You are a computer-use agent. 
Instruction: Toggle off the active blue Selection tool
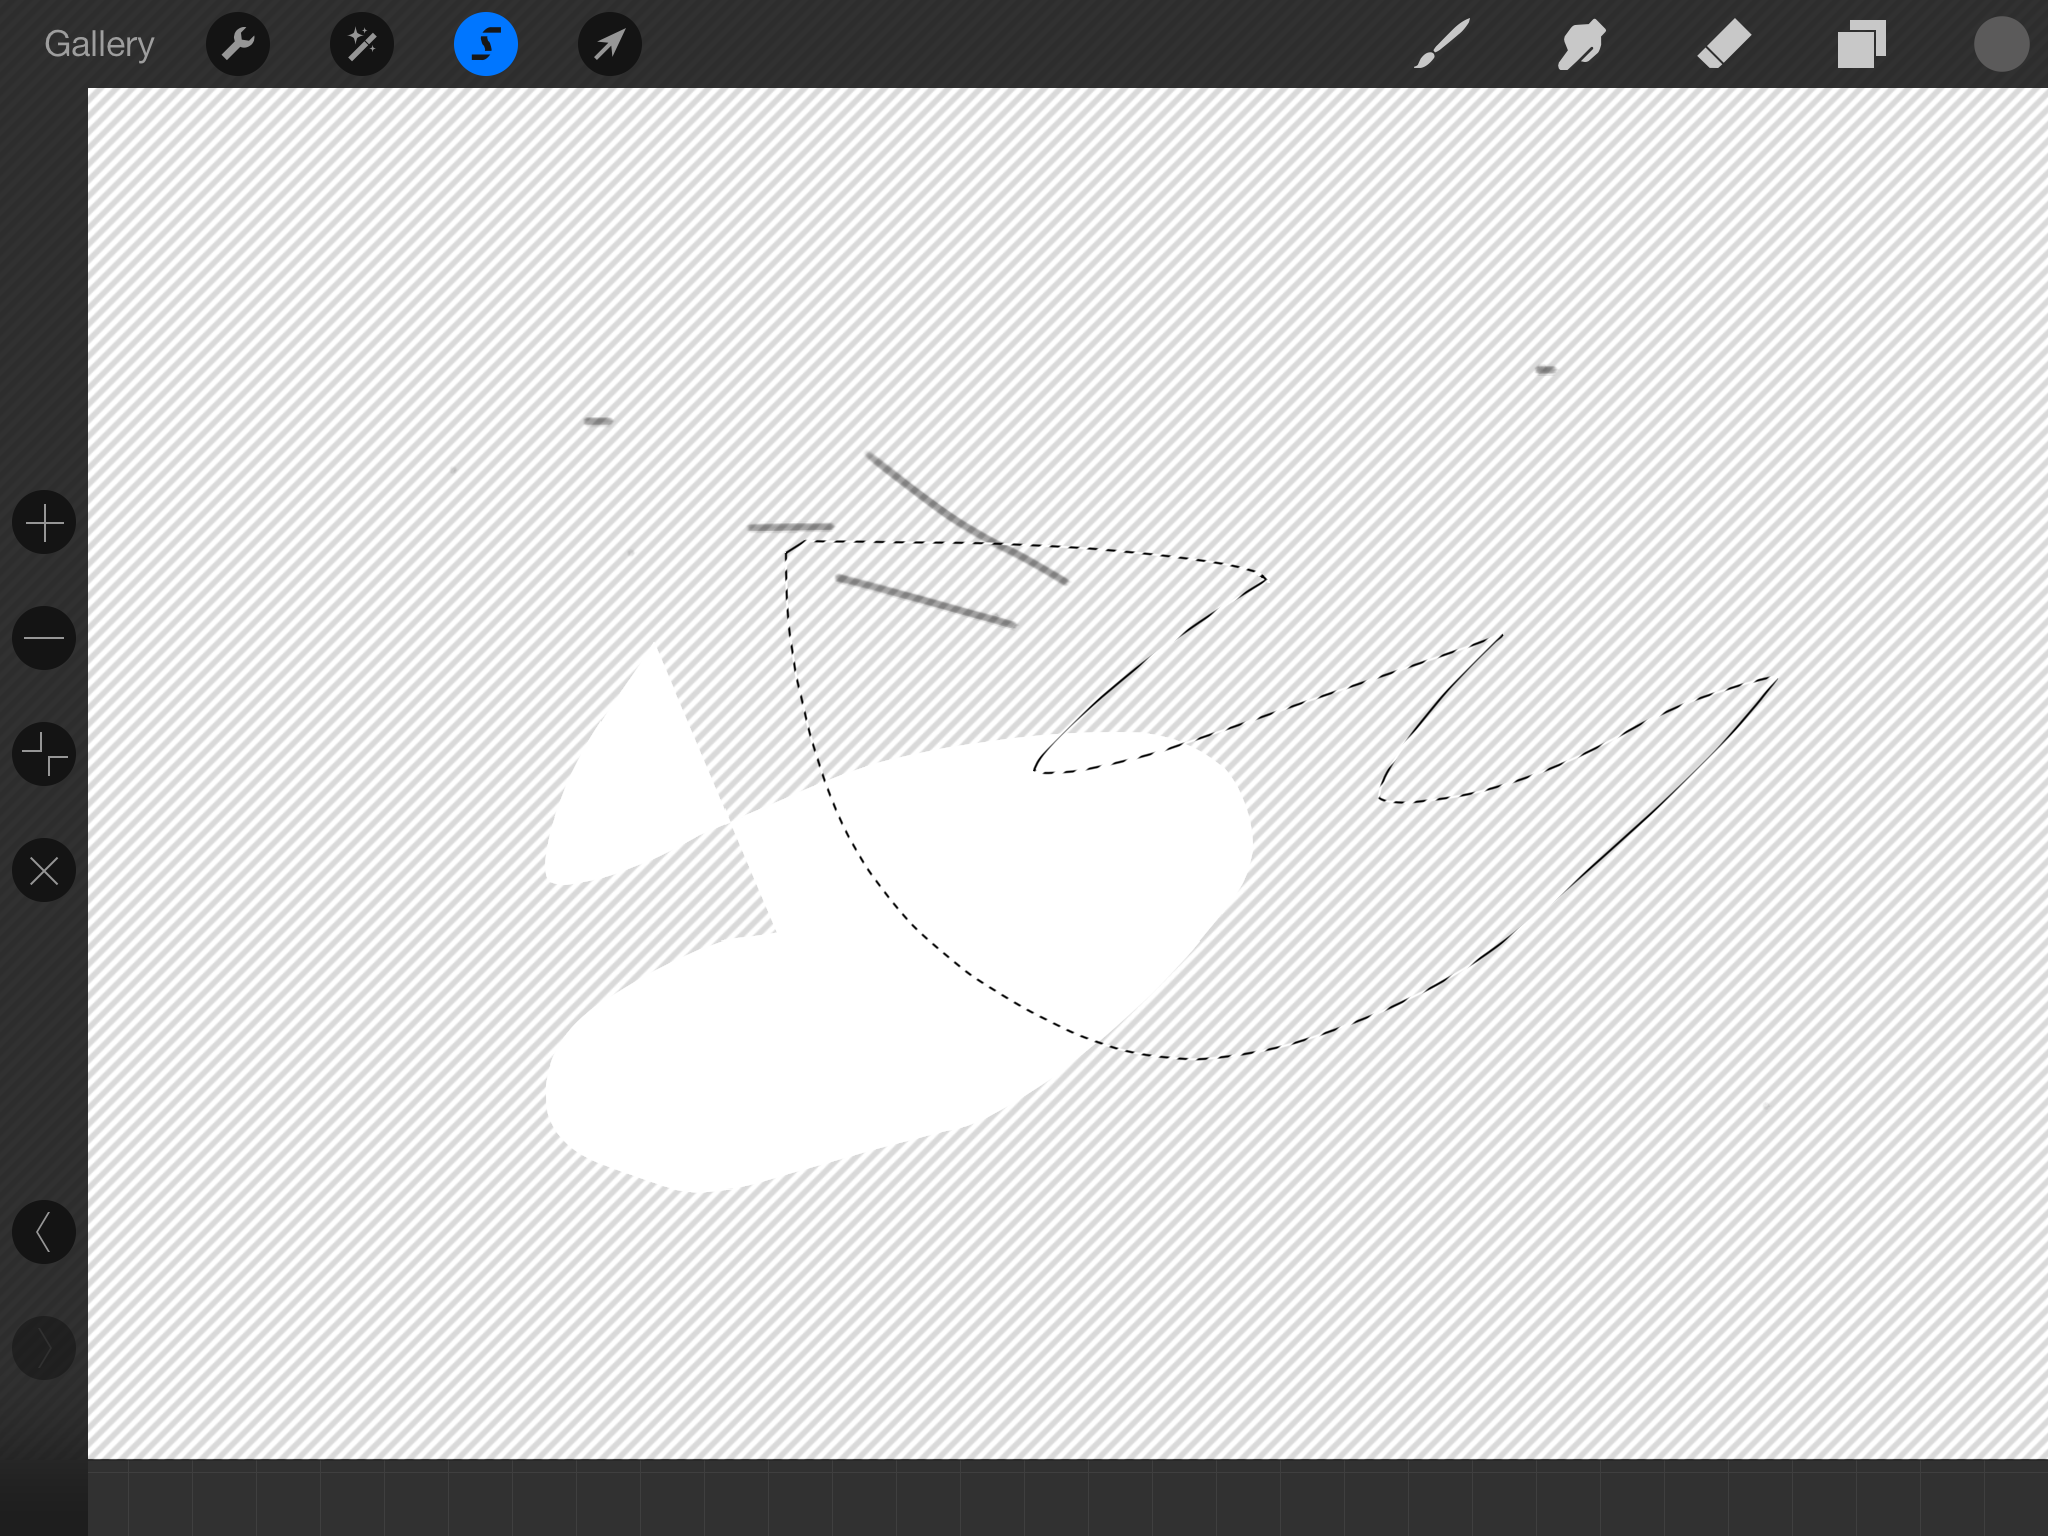pos(486,44)
